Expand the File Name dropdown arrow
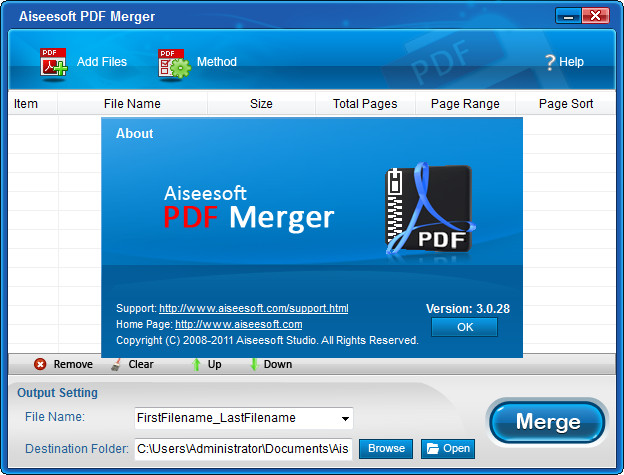This screenshot has width=624, height=475. pyautogui.click(x=345, y=419)
